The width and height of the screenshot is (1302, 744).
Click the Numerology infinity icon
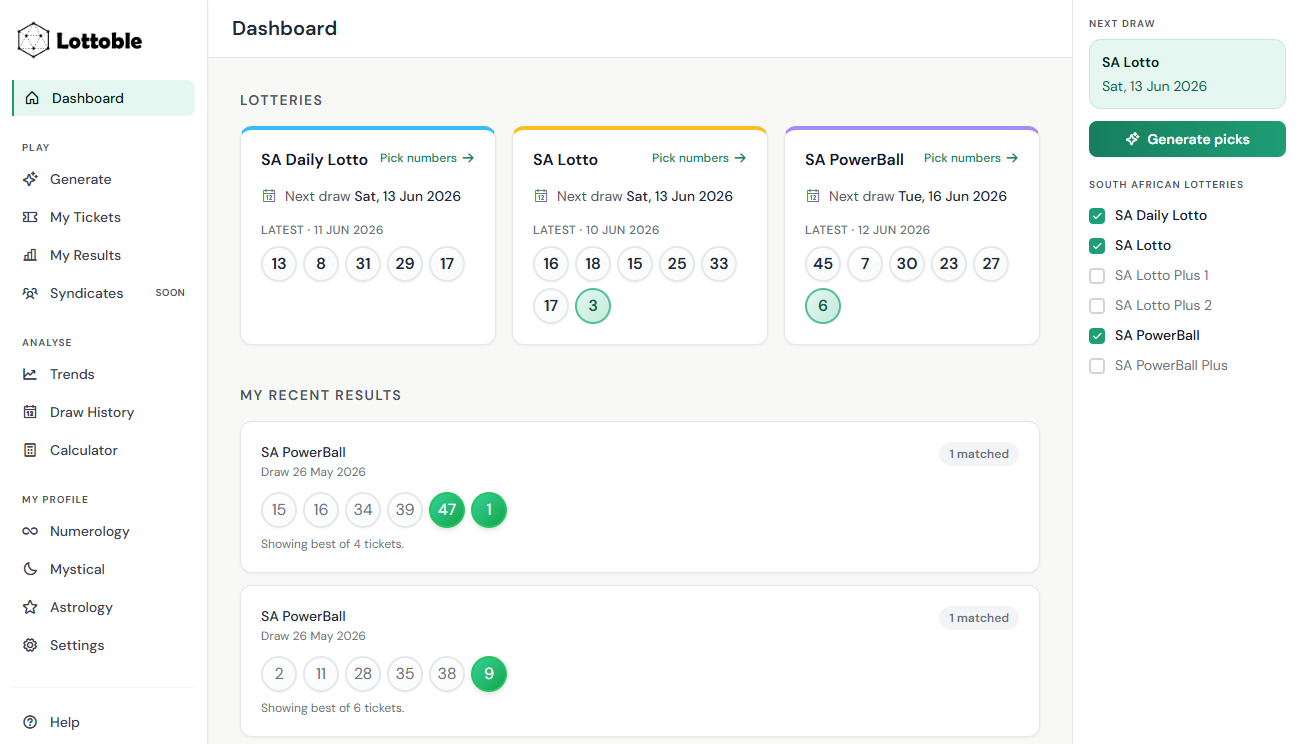coord(30,531)
